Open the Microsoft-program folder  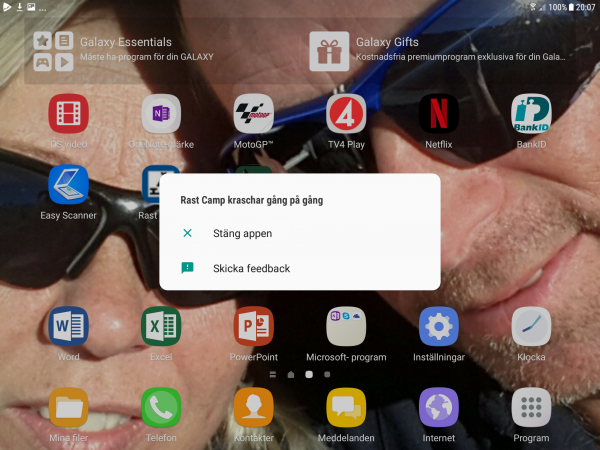[x=346, y=326]
